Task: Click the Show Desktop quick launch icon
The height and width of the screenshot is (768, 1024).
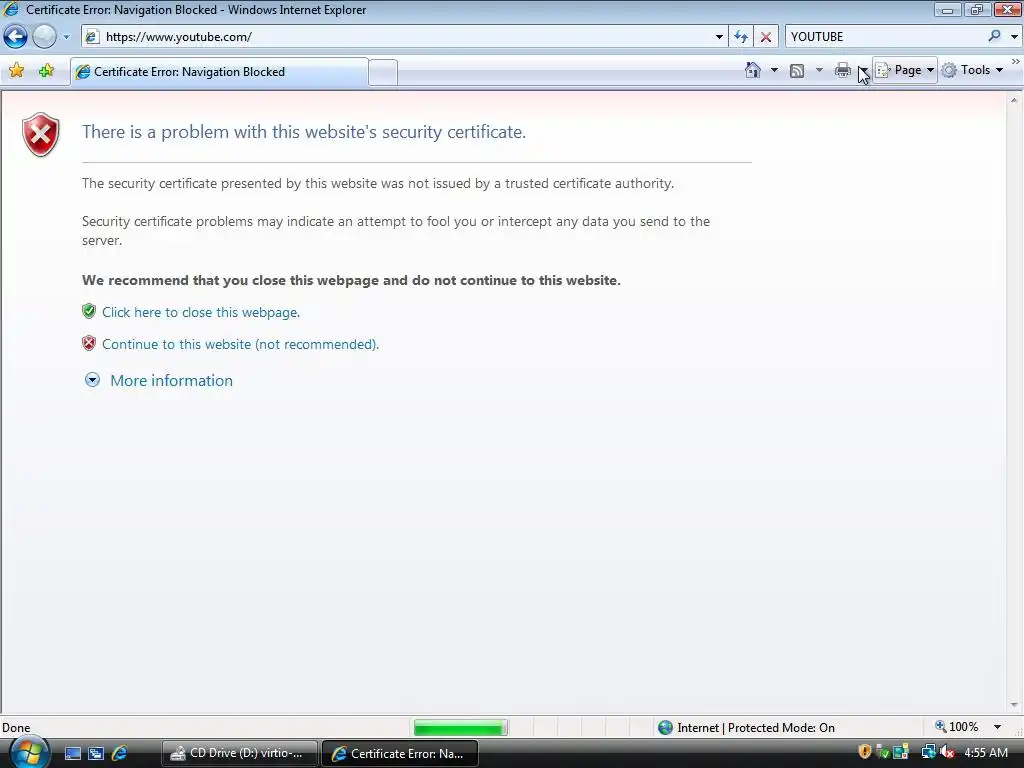Action: [72, 754]
